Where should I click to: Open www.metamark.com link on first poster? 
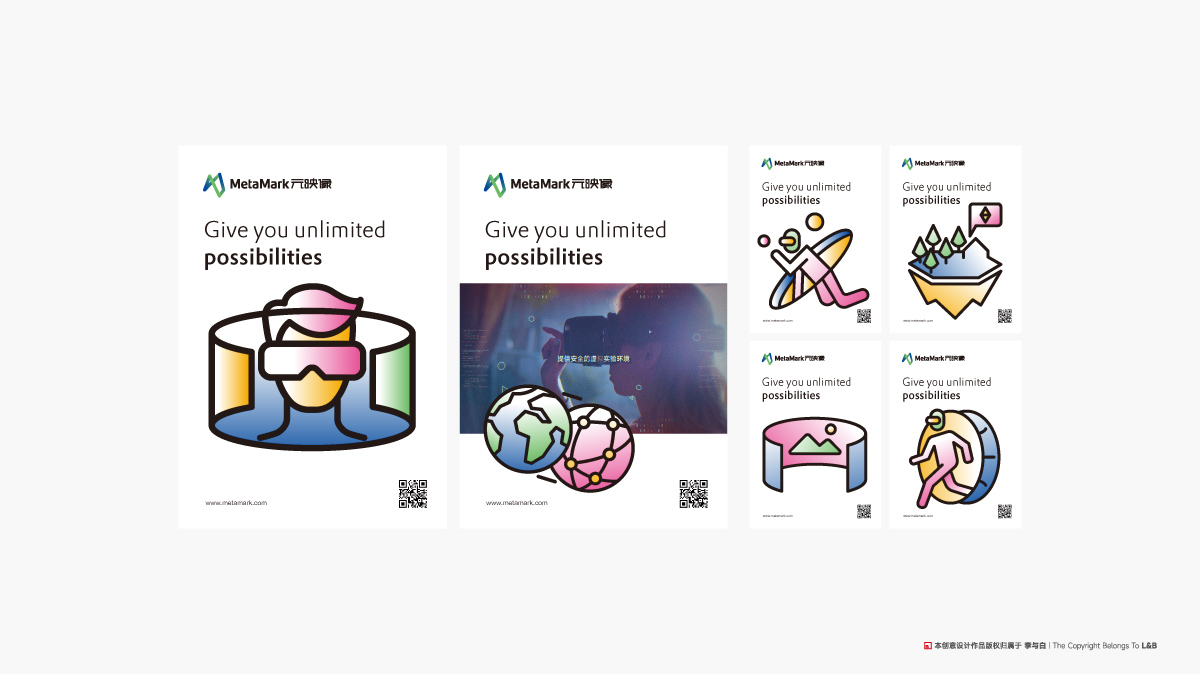click(236, 503)
